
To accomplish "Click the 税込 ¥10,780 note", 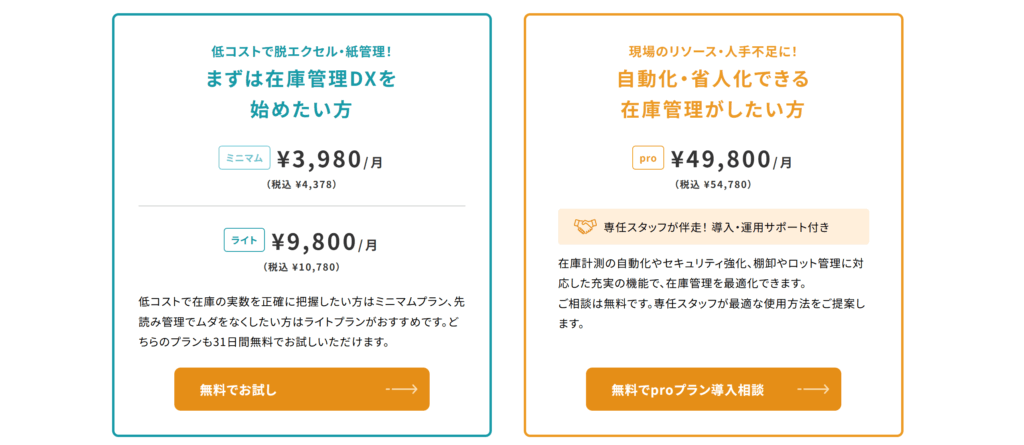I will (x=302, y=267).
